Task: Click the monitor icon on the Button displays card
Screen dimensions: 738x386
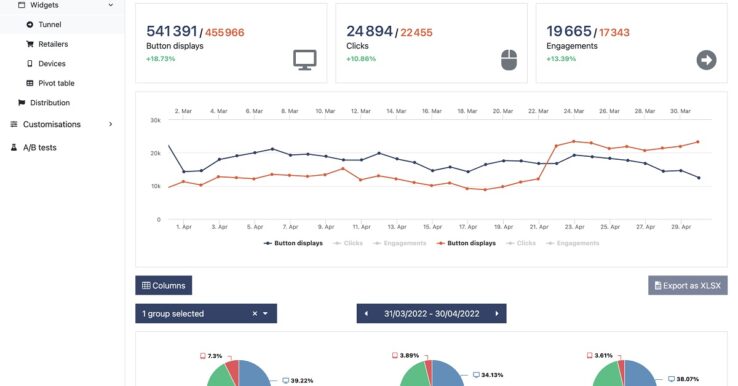Action: pyautogui.click(x=305, y=60)
